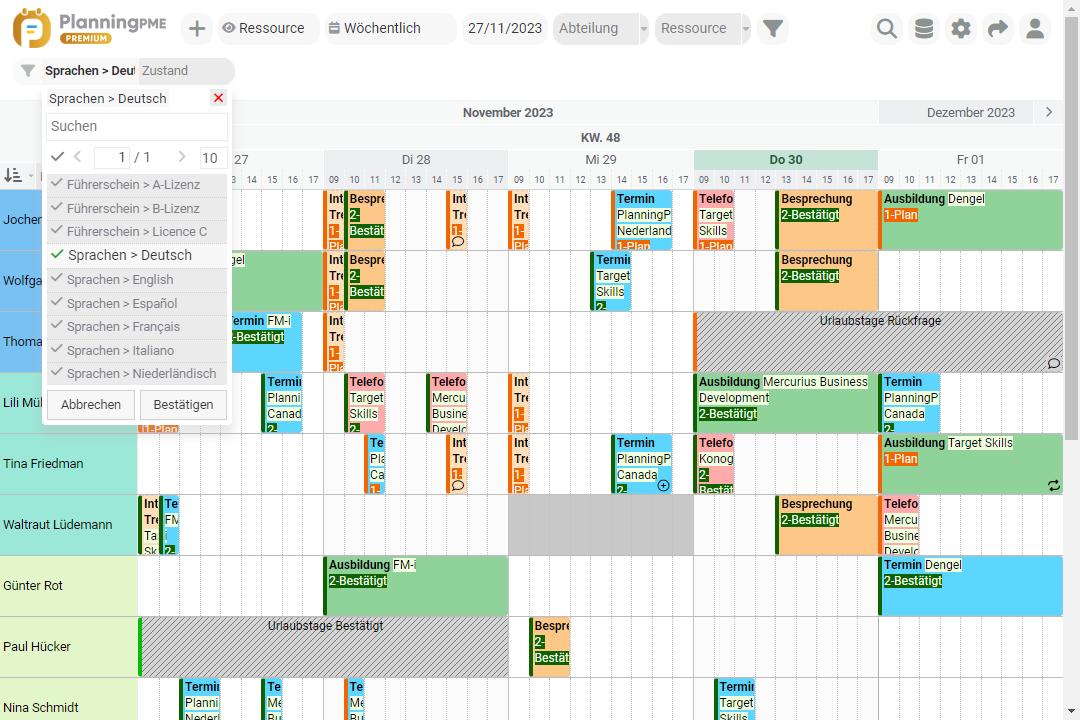Open the settings gear icon
The height and width of the screenshot is (720, 1080).
click(961, 29)
